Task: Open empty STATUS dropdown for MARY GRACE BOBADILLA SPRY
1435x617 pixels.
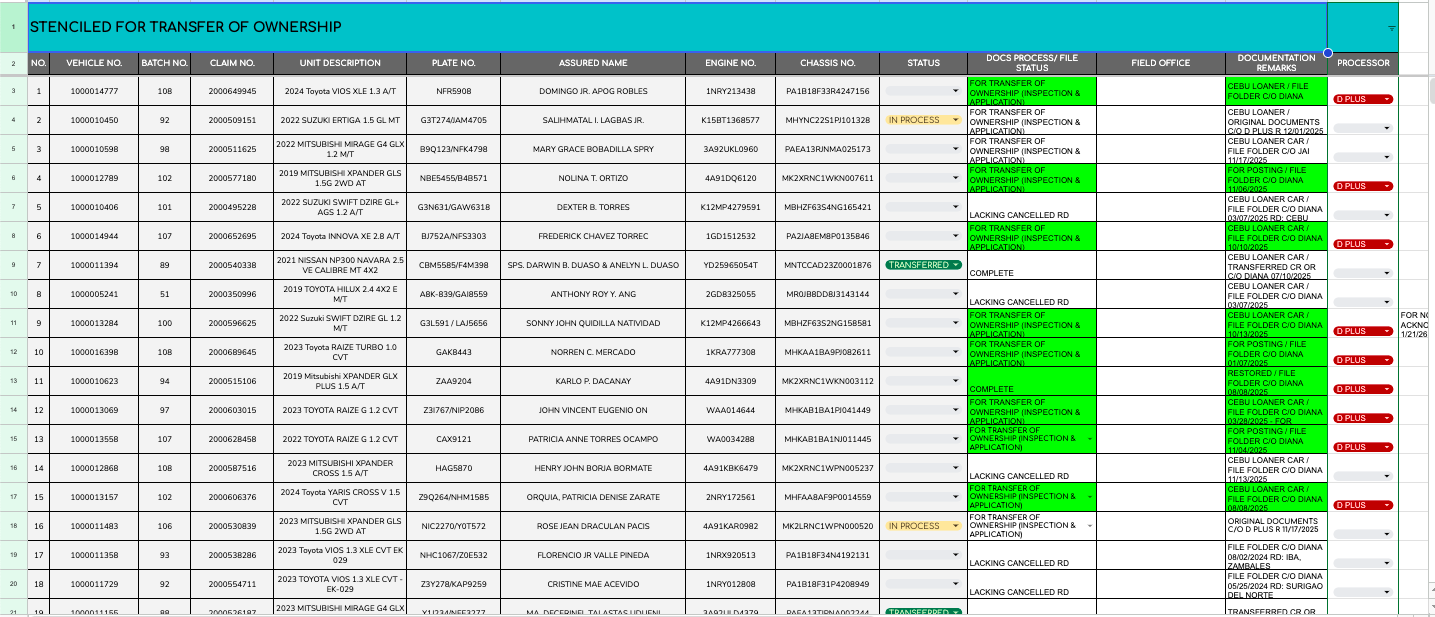Action: (923, 149)
